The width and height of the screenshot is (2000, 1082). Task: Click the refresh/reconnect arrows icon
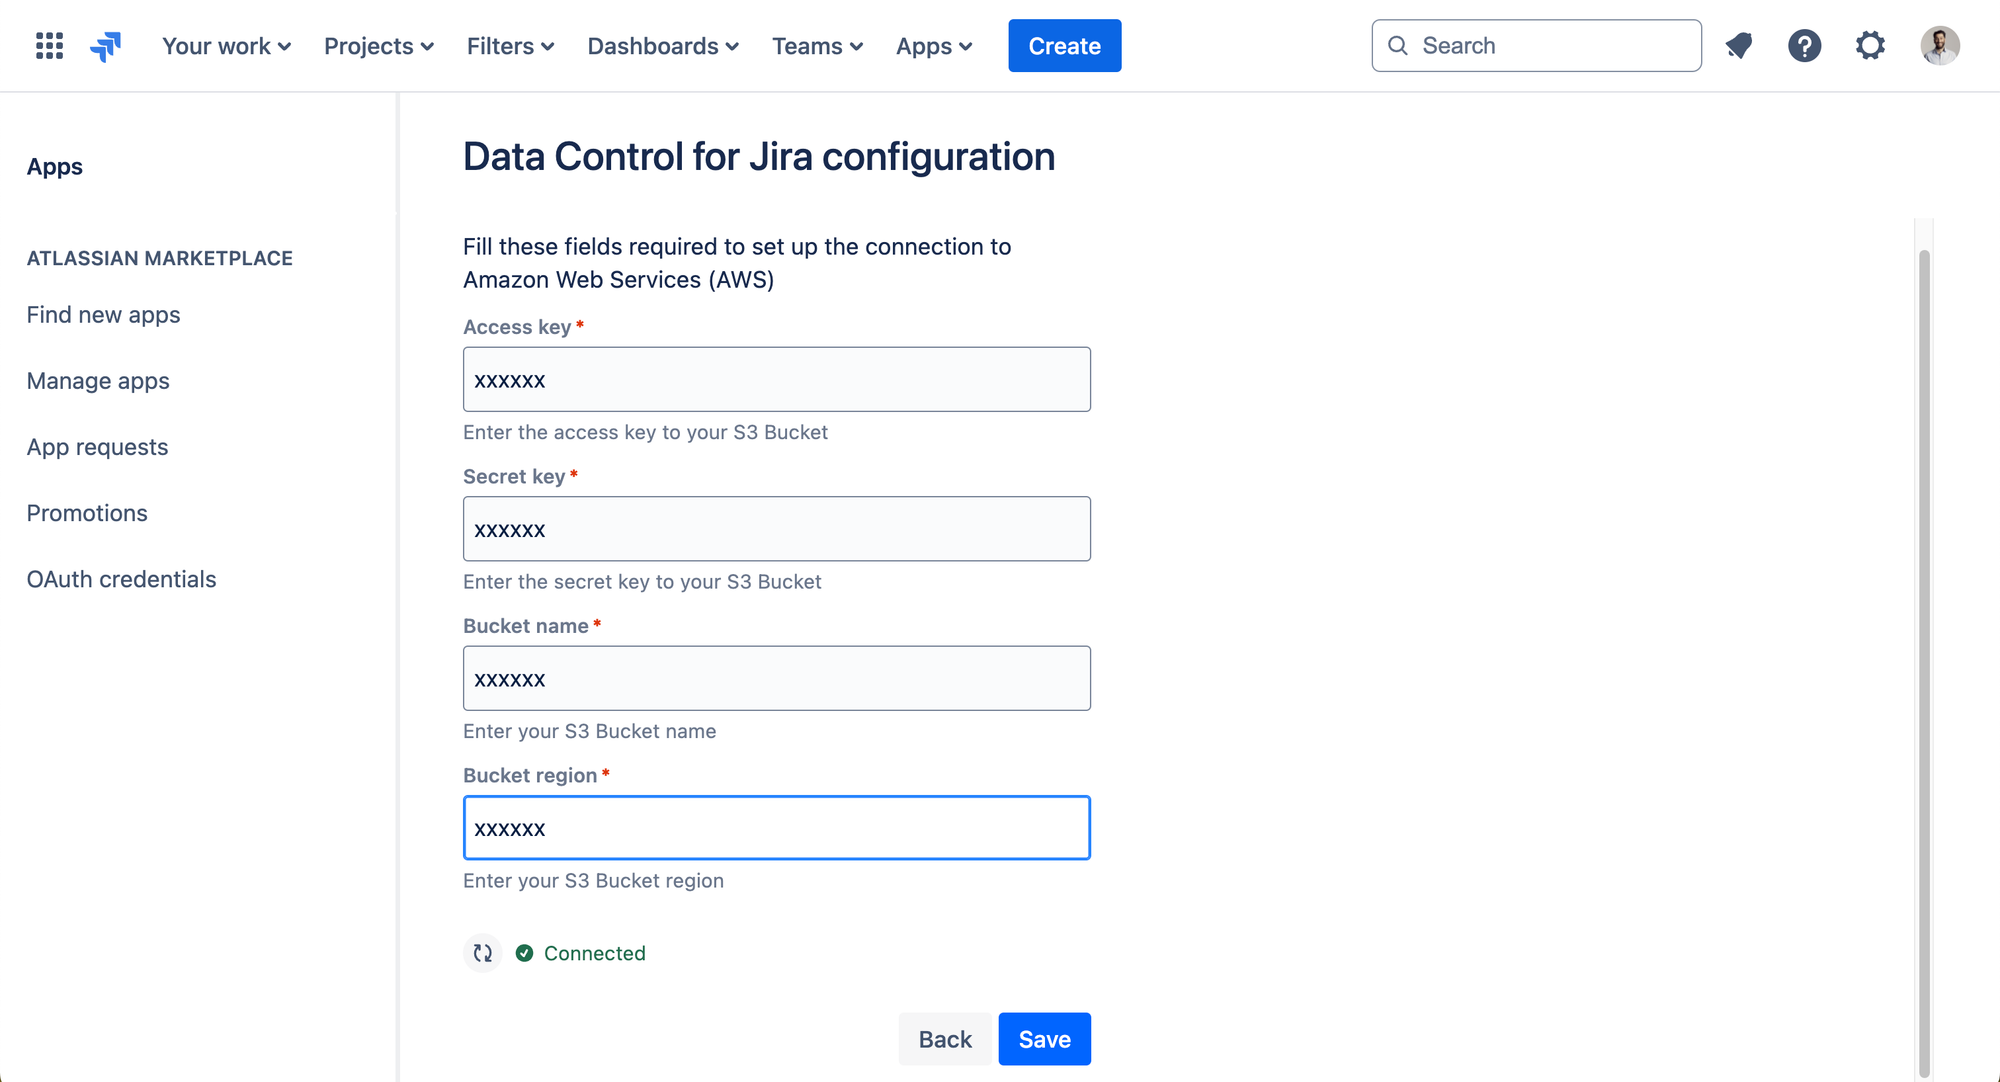pyautogui.click(x=482, y=953)
